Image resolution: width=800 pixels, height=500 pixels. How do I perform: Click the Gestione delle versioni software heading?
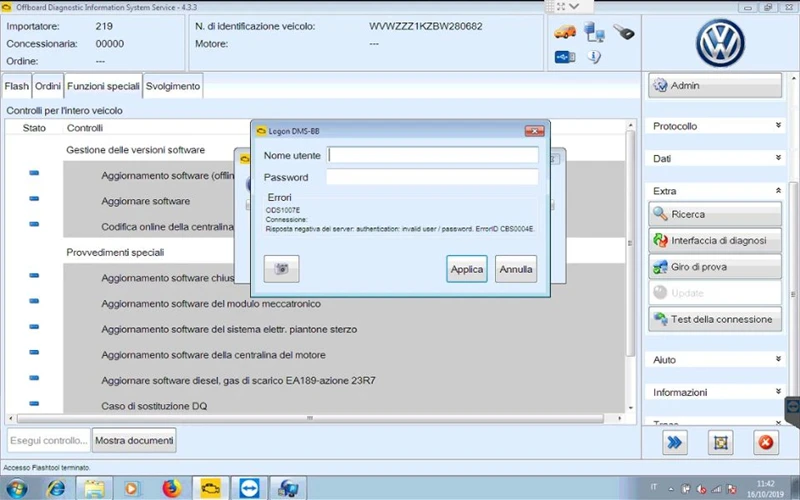coord(135,150)
